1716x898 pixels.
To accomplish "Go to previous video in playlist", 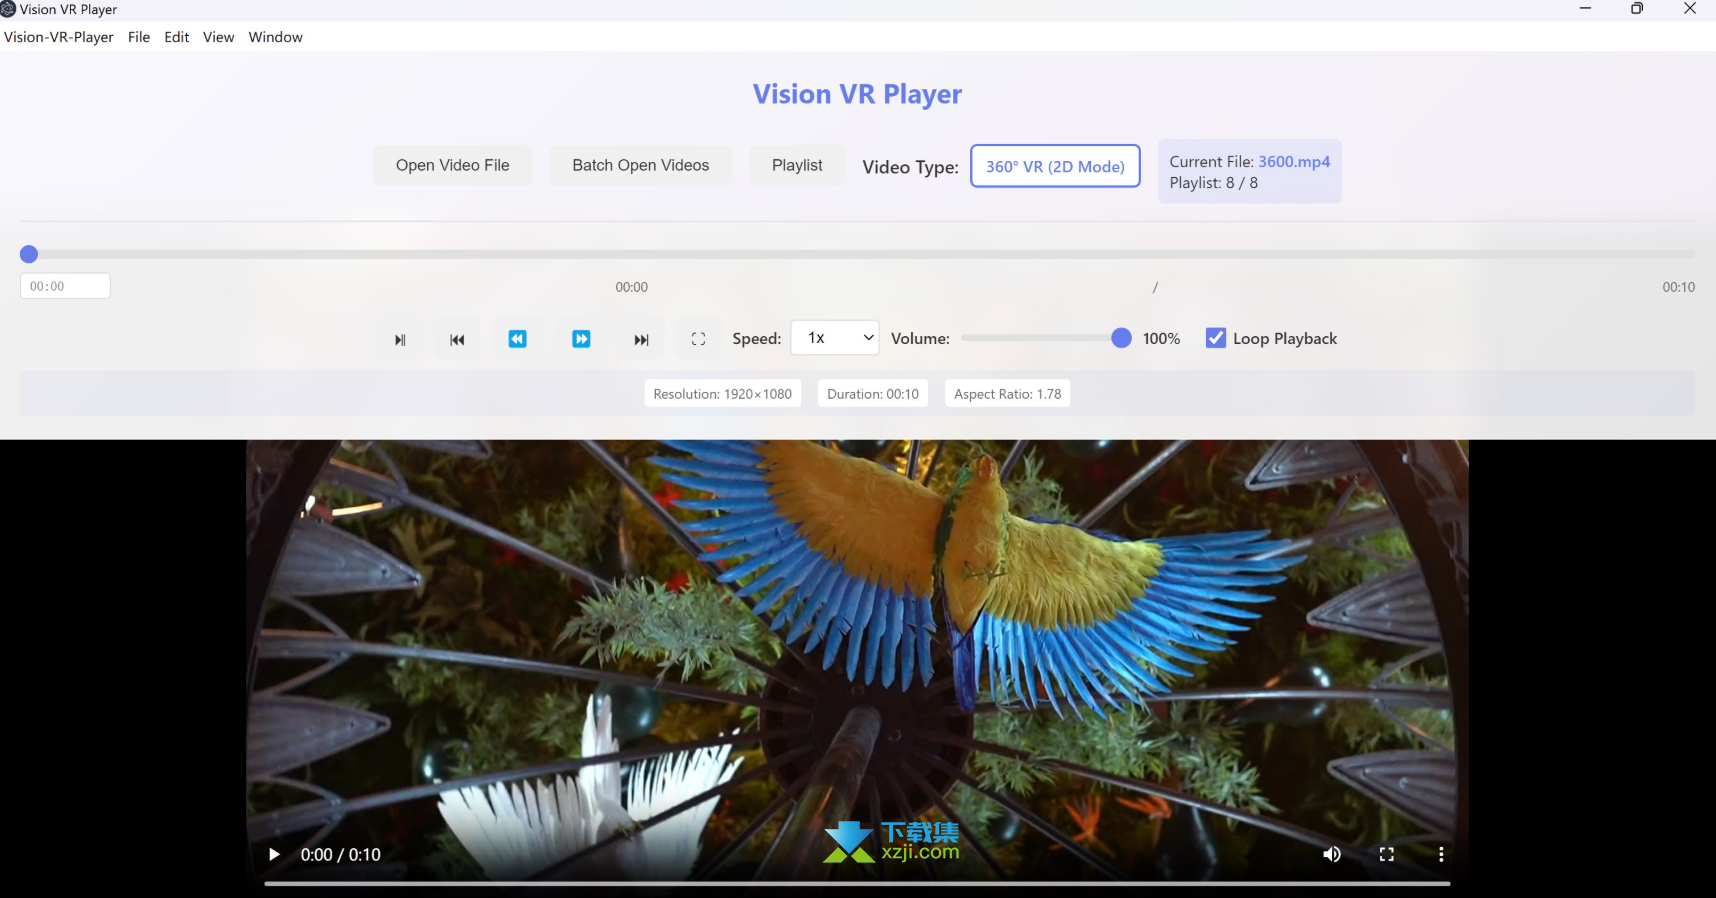I will point(457,339).
